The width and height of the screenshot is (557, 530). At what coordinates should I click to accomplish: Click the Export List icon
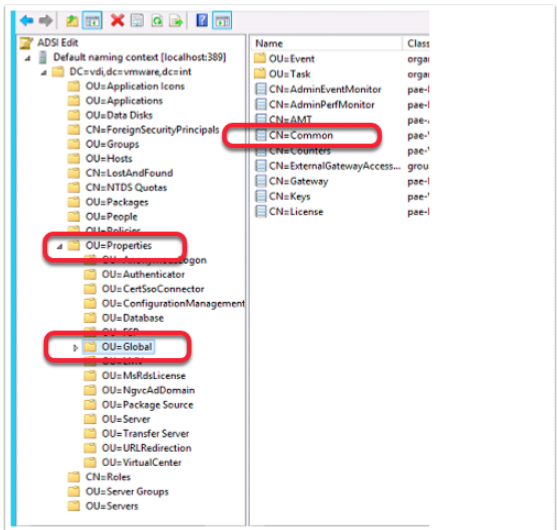coord(176,21)
